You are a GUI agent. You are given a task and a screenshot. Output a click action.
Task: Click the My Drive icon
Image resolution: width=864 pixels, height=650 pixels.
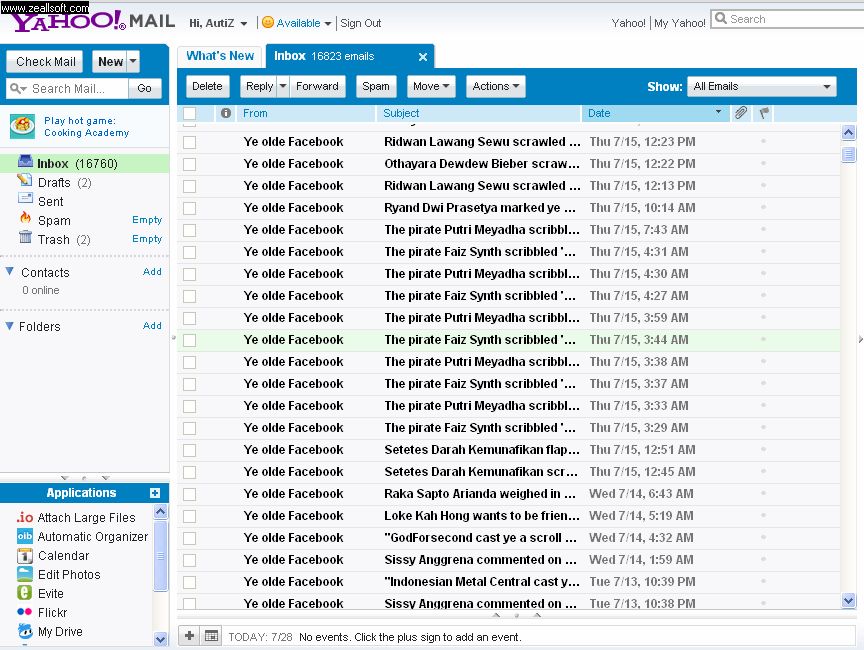25,630
